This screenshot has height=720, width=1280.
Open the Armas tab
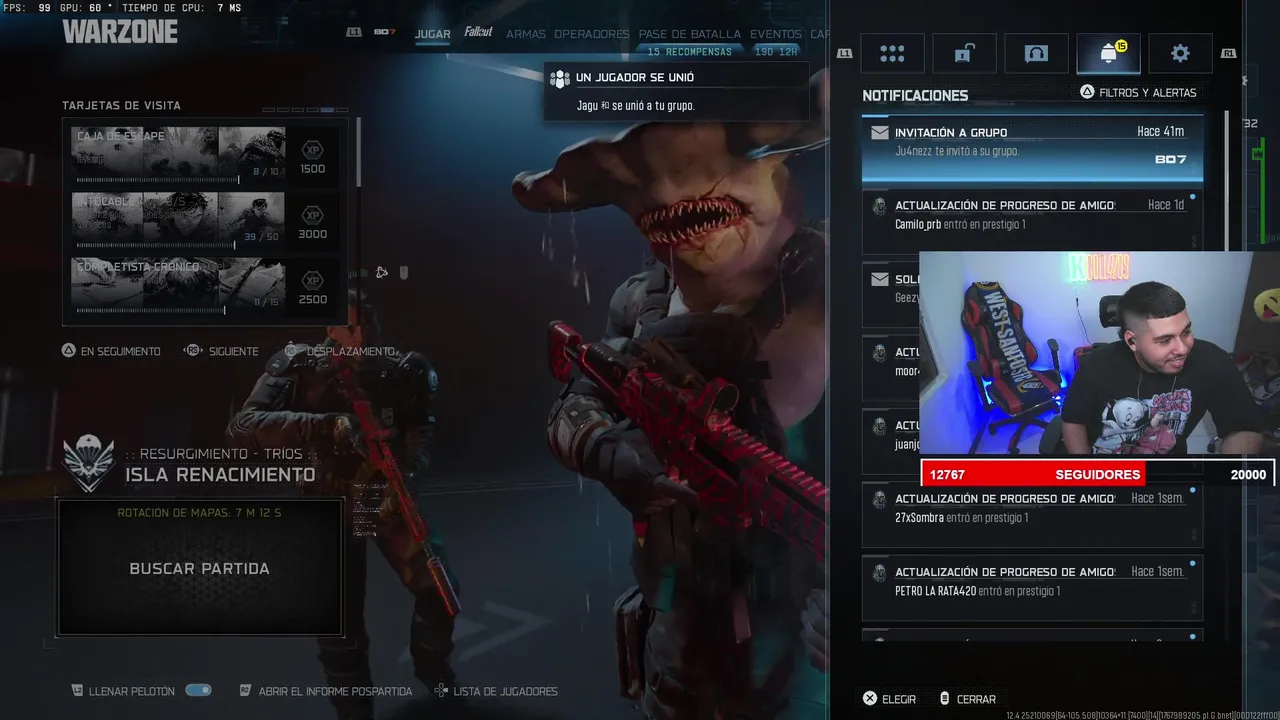(x=526, y=34)
